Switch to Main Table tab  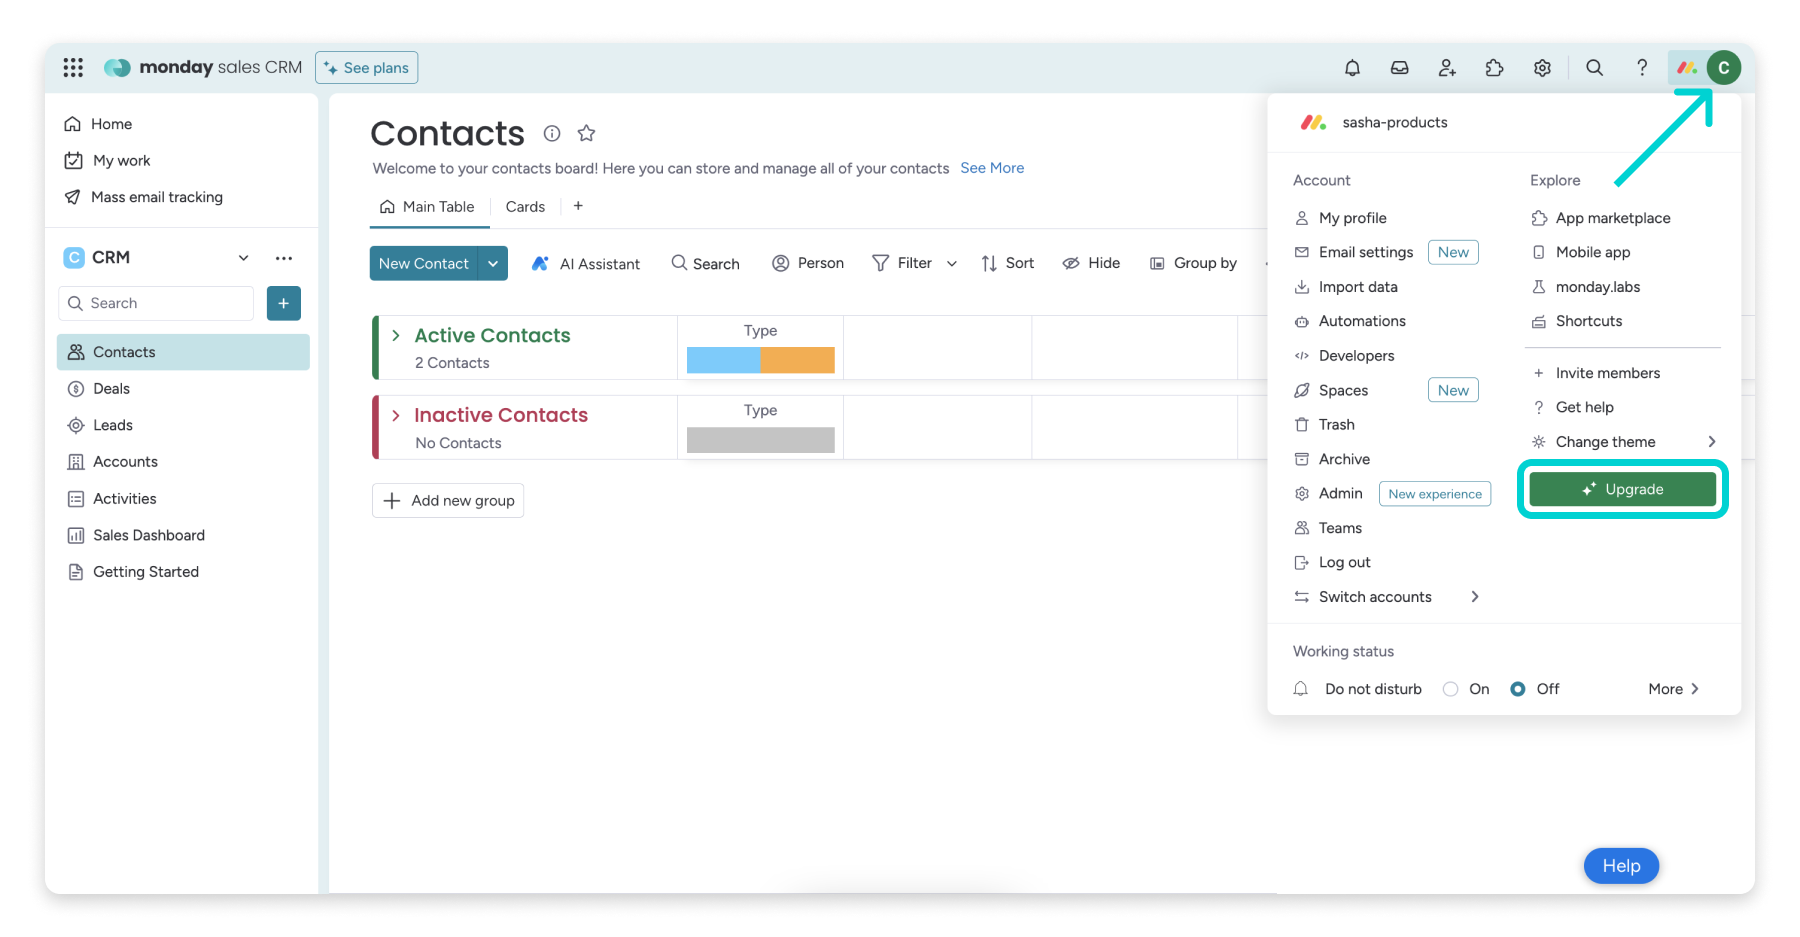(x=427, y=207)
